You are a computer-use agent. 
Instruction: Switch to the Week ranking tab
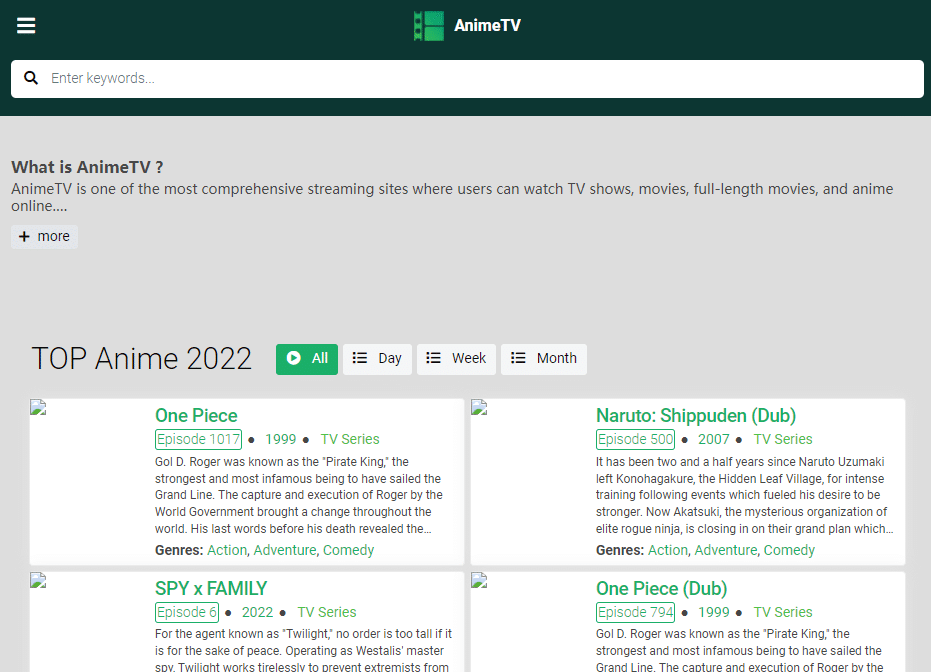point(456,359)
